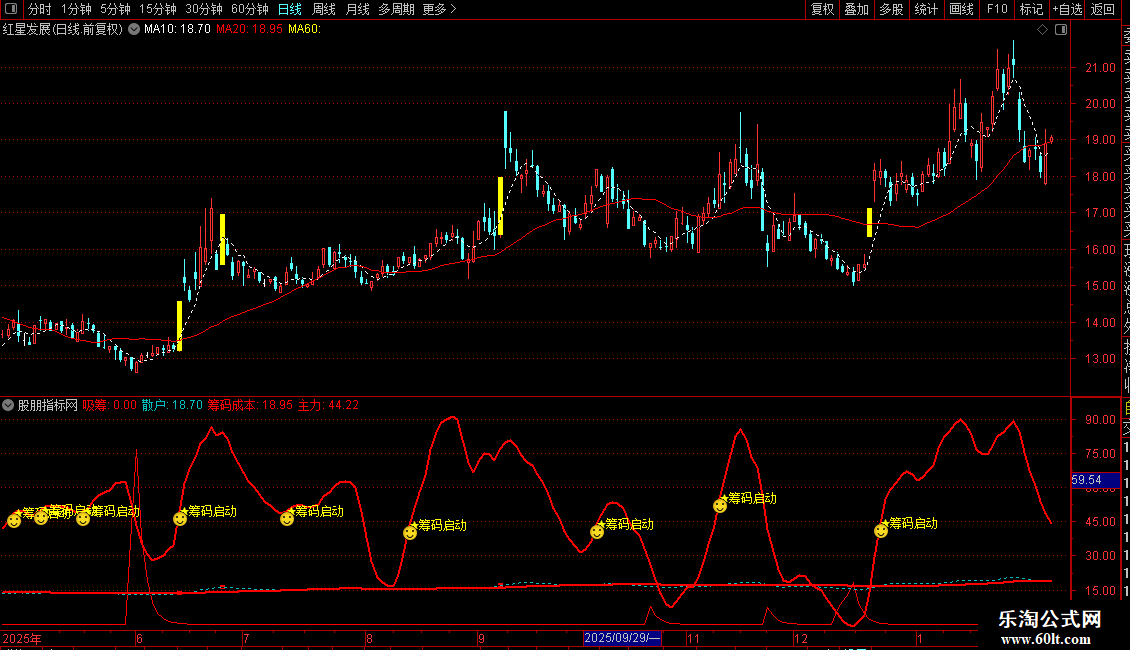Viewport: 1130px width, 650px height.
Task: Click the yellow signal candle in December near 17.00
Action: click(869, 222)
